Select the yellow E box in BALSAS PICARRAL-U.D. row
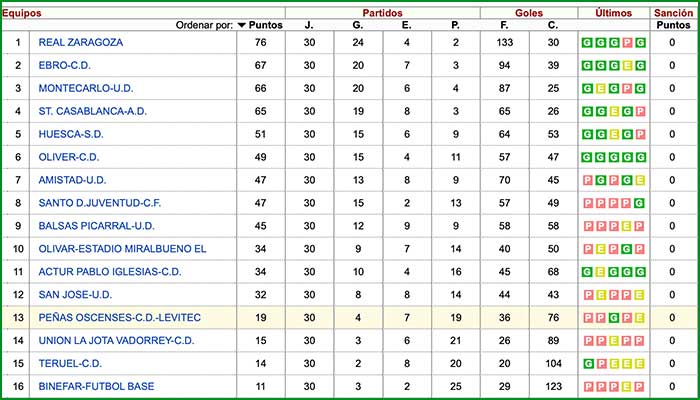Viewport: 700px width, 400px height. pos(627,226)
